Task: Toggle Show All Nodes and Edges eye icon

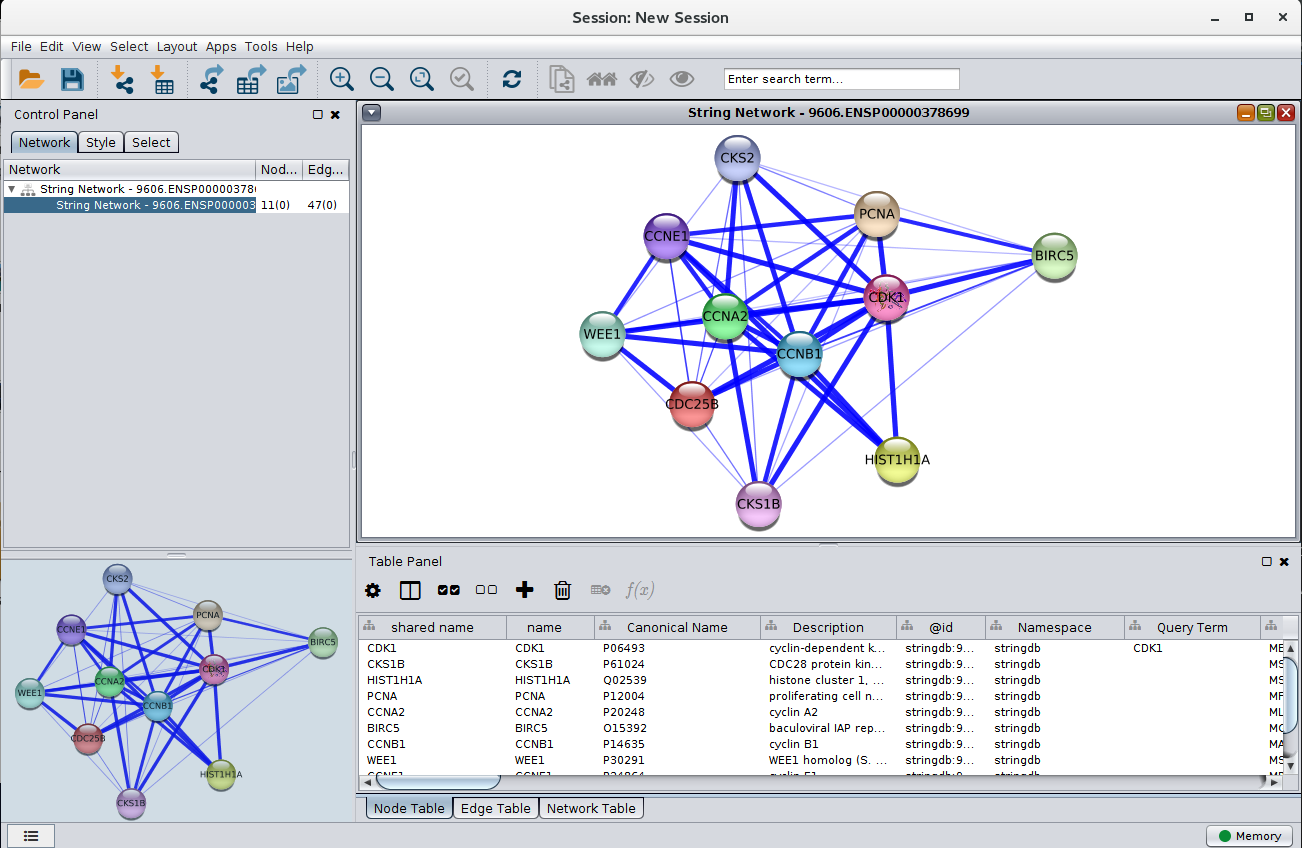Action: click(682, 79)
